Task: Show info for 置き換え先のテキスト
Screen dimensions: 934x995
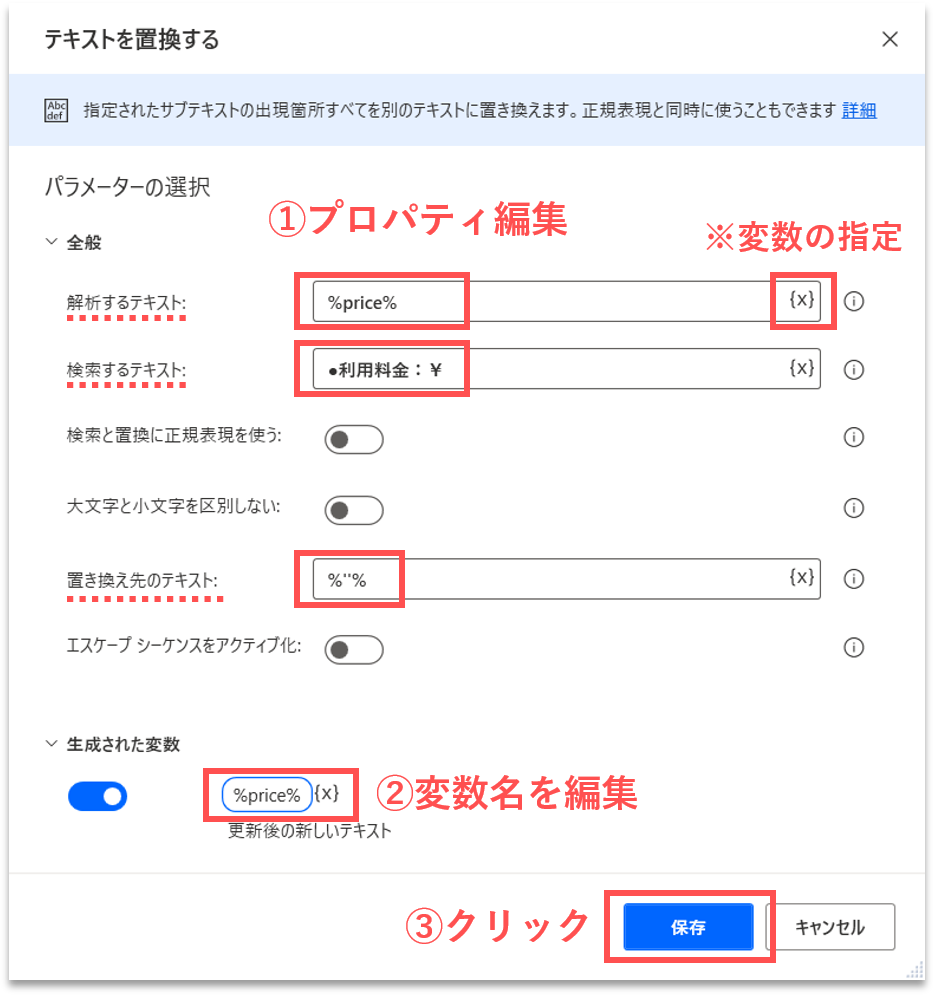Action: coord(853,579)
